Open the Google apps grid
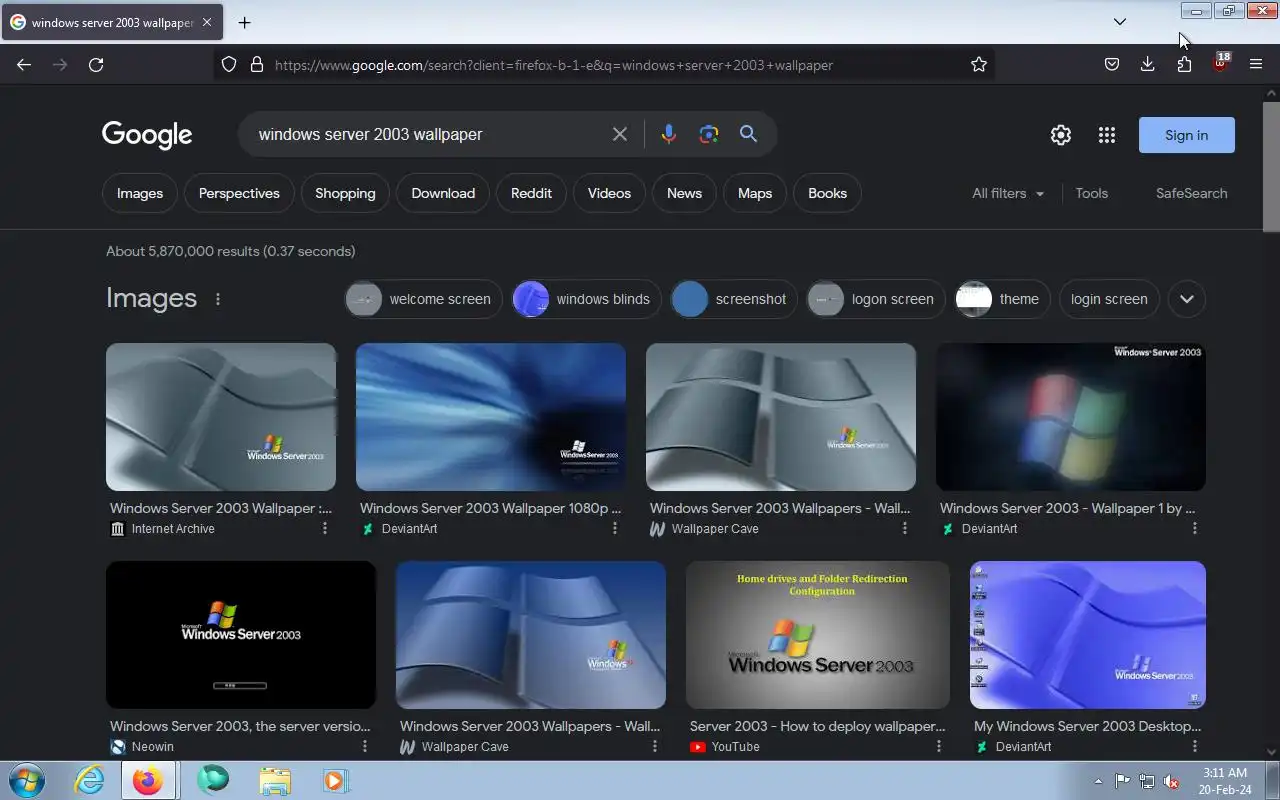1280x800 pixels. (x=1107, y=135)
